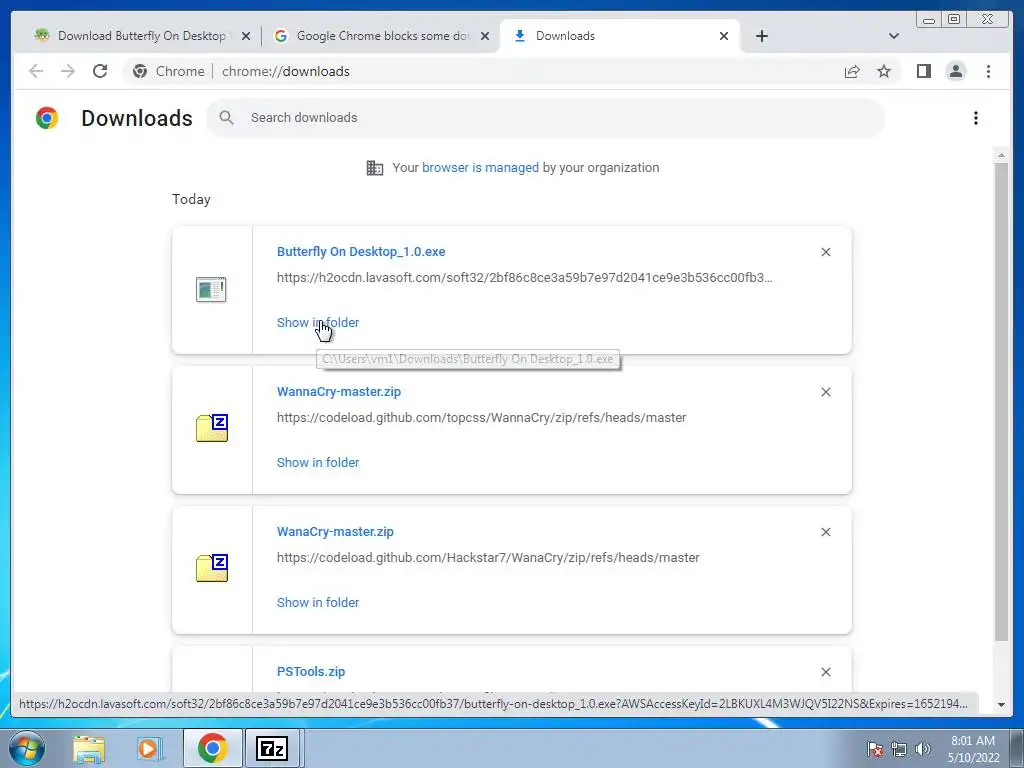This screenshot has width=1024, height=768.
Task: Click the codeload Hackstar7 WanaCry source URL
Action: 488,558
